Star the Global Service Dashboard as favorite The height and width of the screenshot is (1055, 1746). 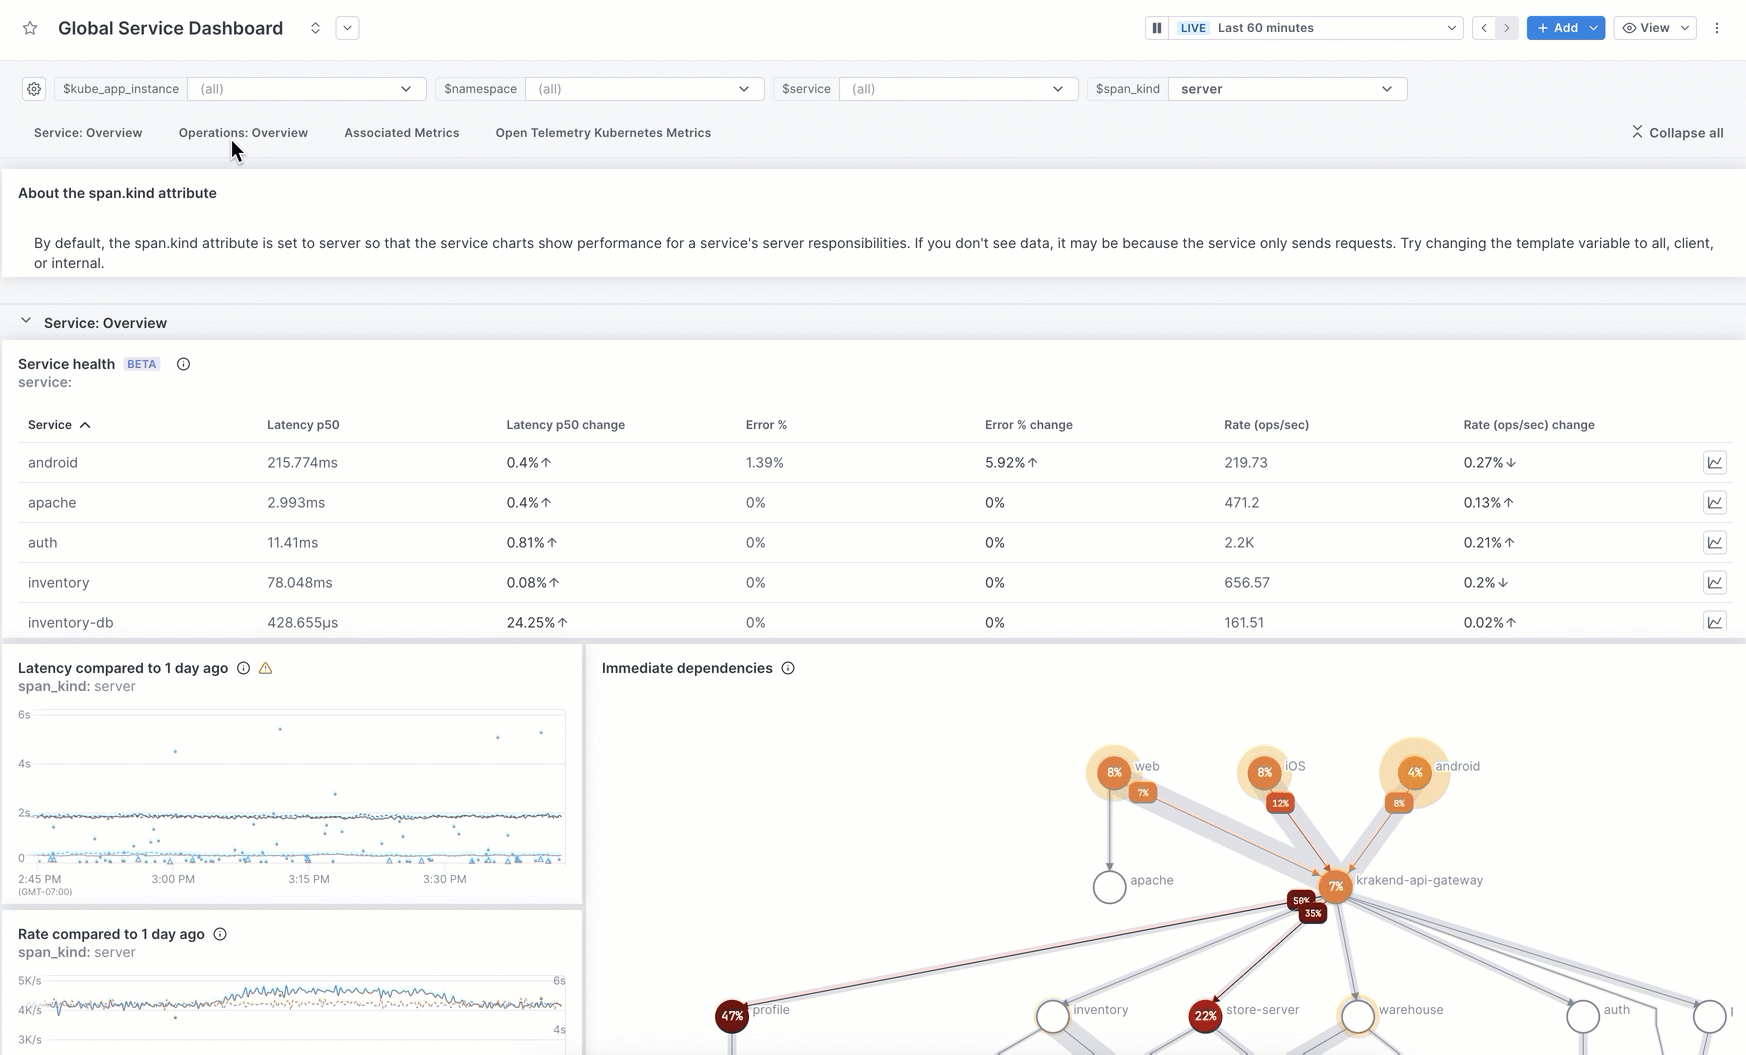(x=30, y=28)
